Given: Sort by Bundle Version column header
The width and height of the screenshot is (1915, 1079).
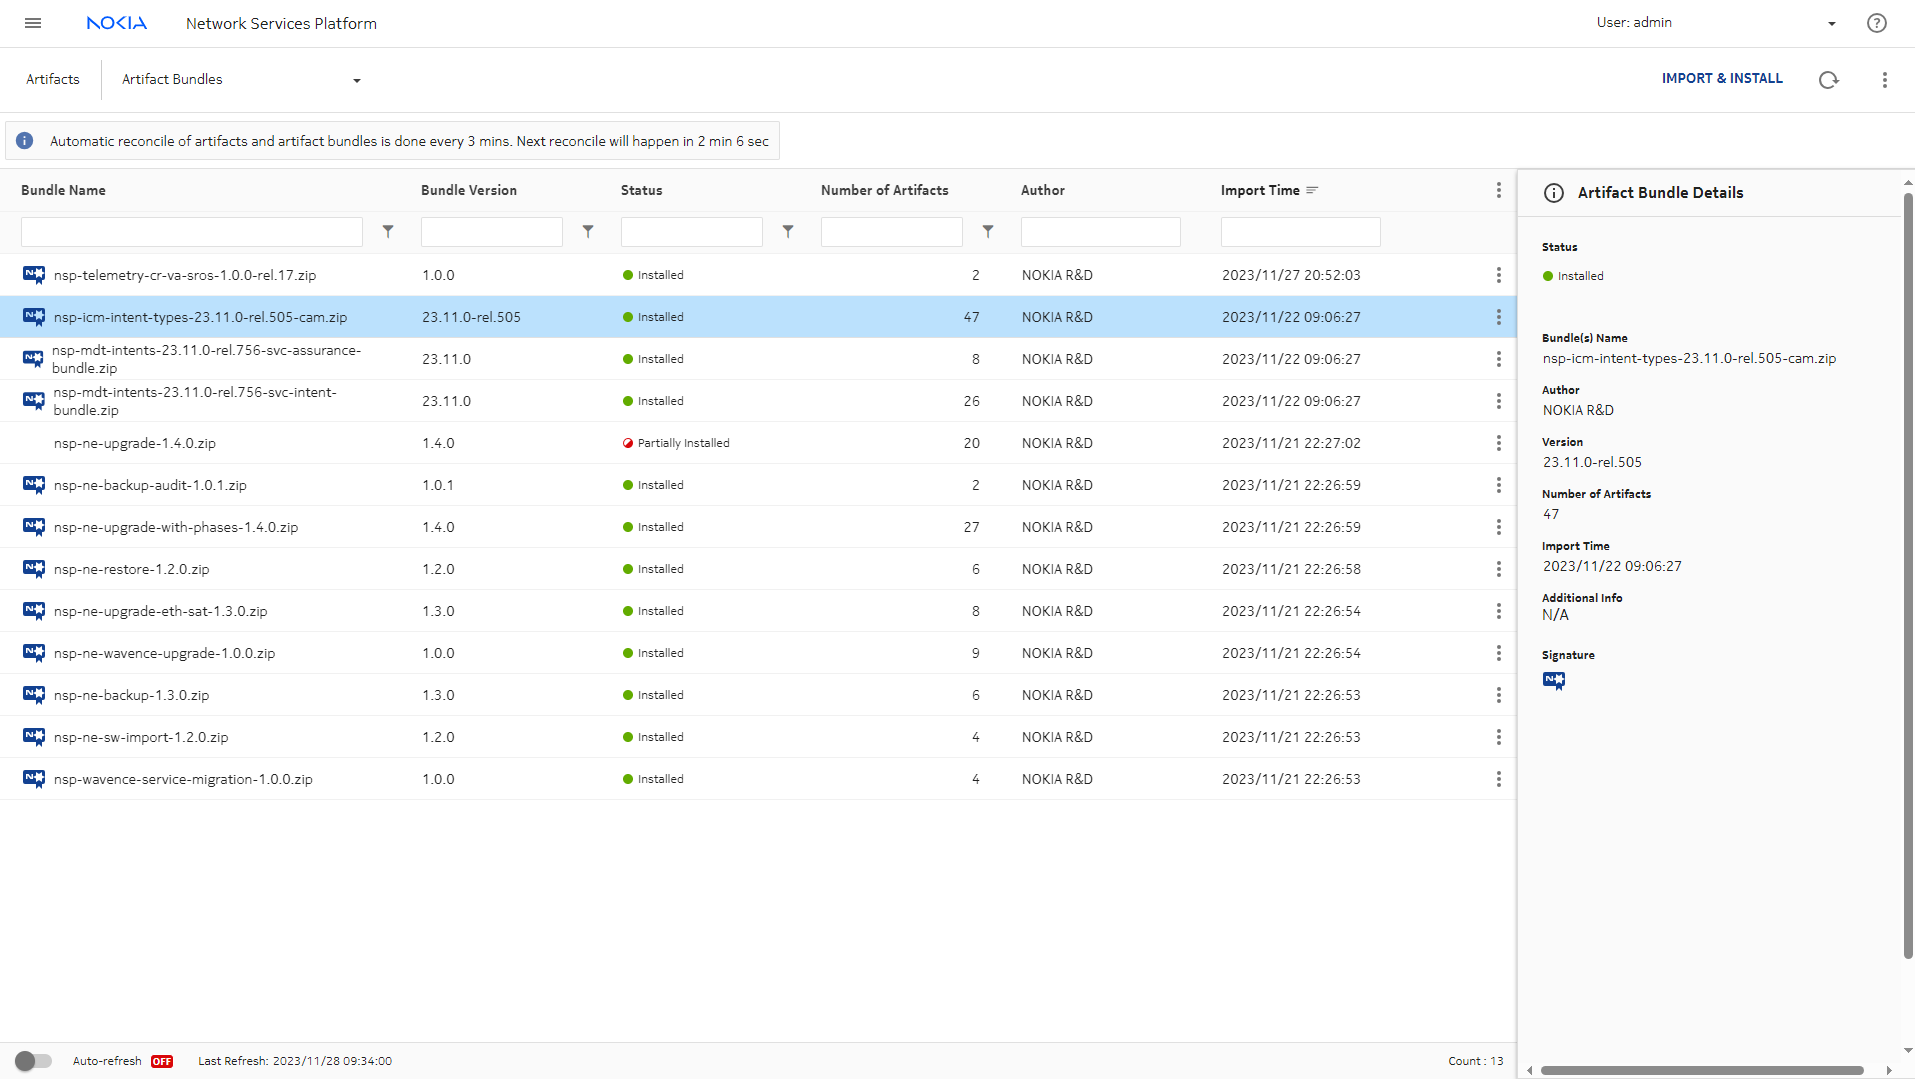Looking at the screenshot, I should coord(469,190).
